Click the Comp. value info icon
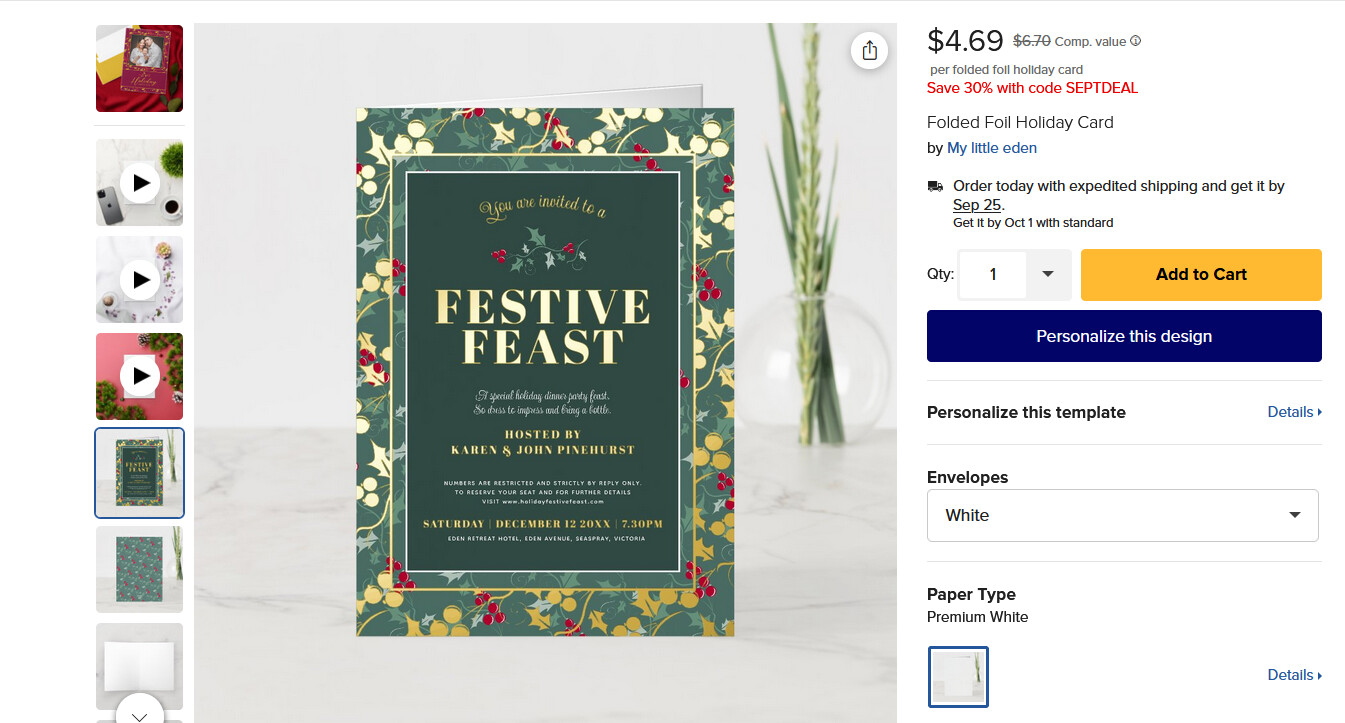Viewport: 1345px width, 723px height. [1135, 41]
